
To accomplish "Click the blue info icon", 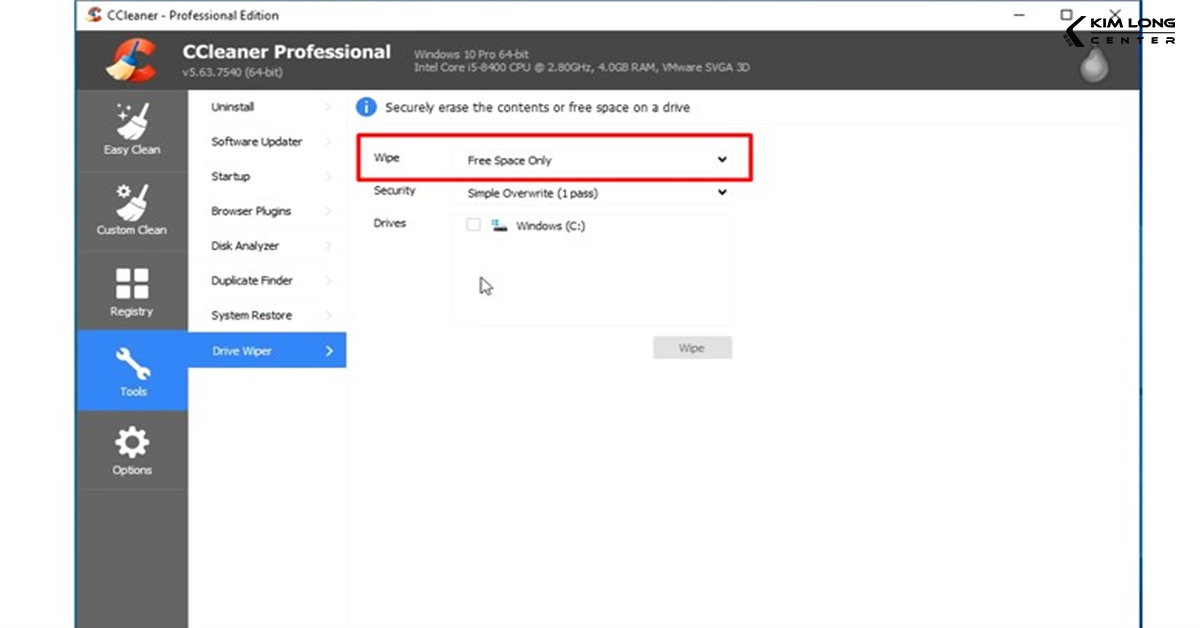I will coord(367,107).
